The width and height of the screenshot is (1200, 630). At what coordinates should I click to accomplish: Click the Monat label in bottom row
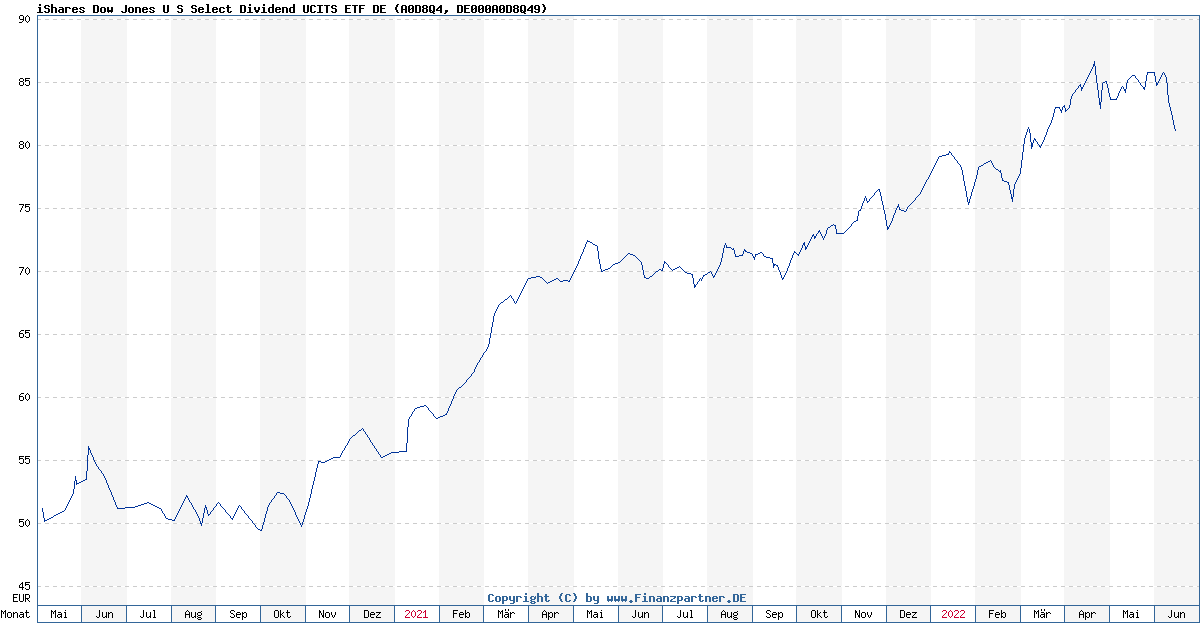[16, 614]
